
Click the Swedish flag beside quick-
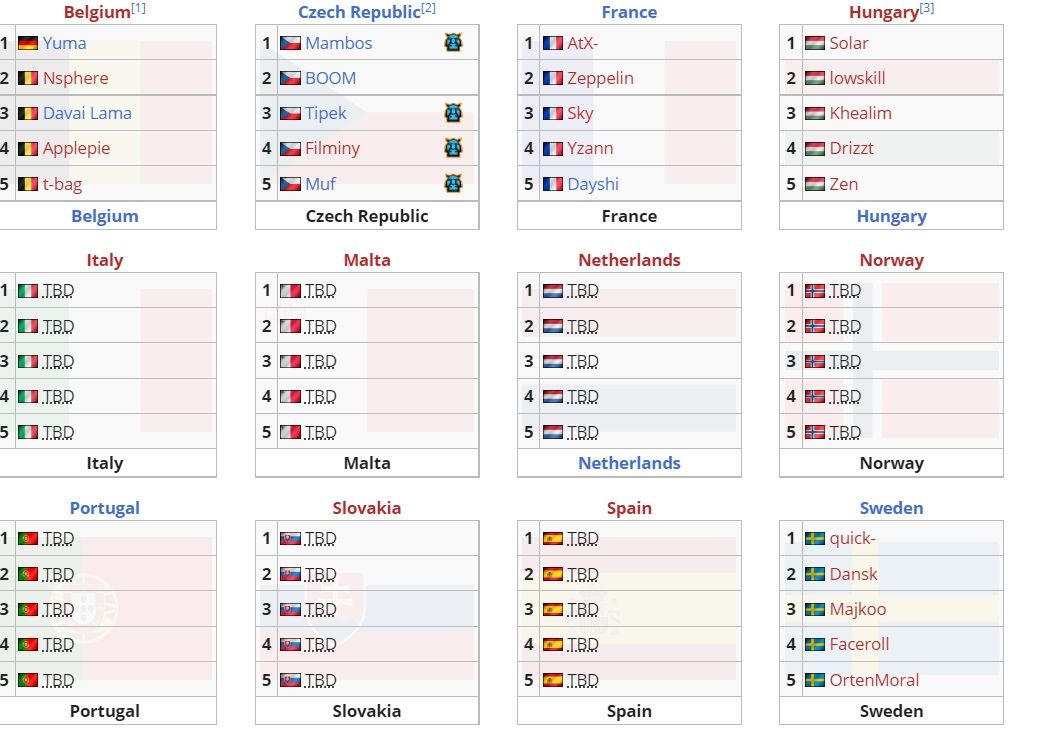coord(815,538)
